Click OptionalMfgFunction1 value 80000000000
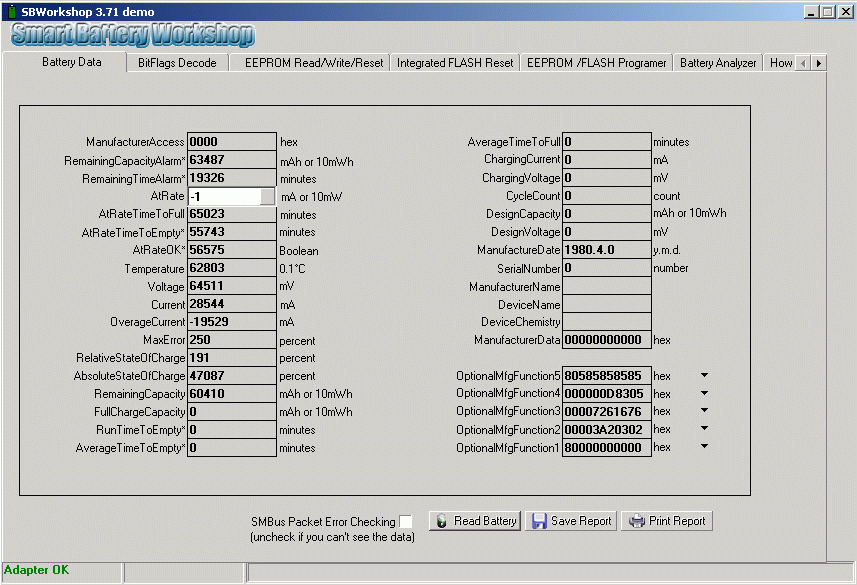 click(607, 448)
